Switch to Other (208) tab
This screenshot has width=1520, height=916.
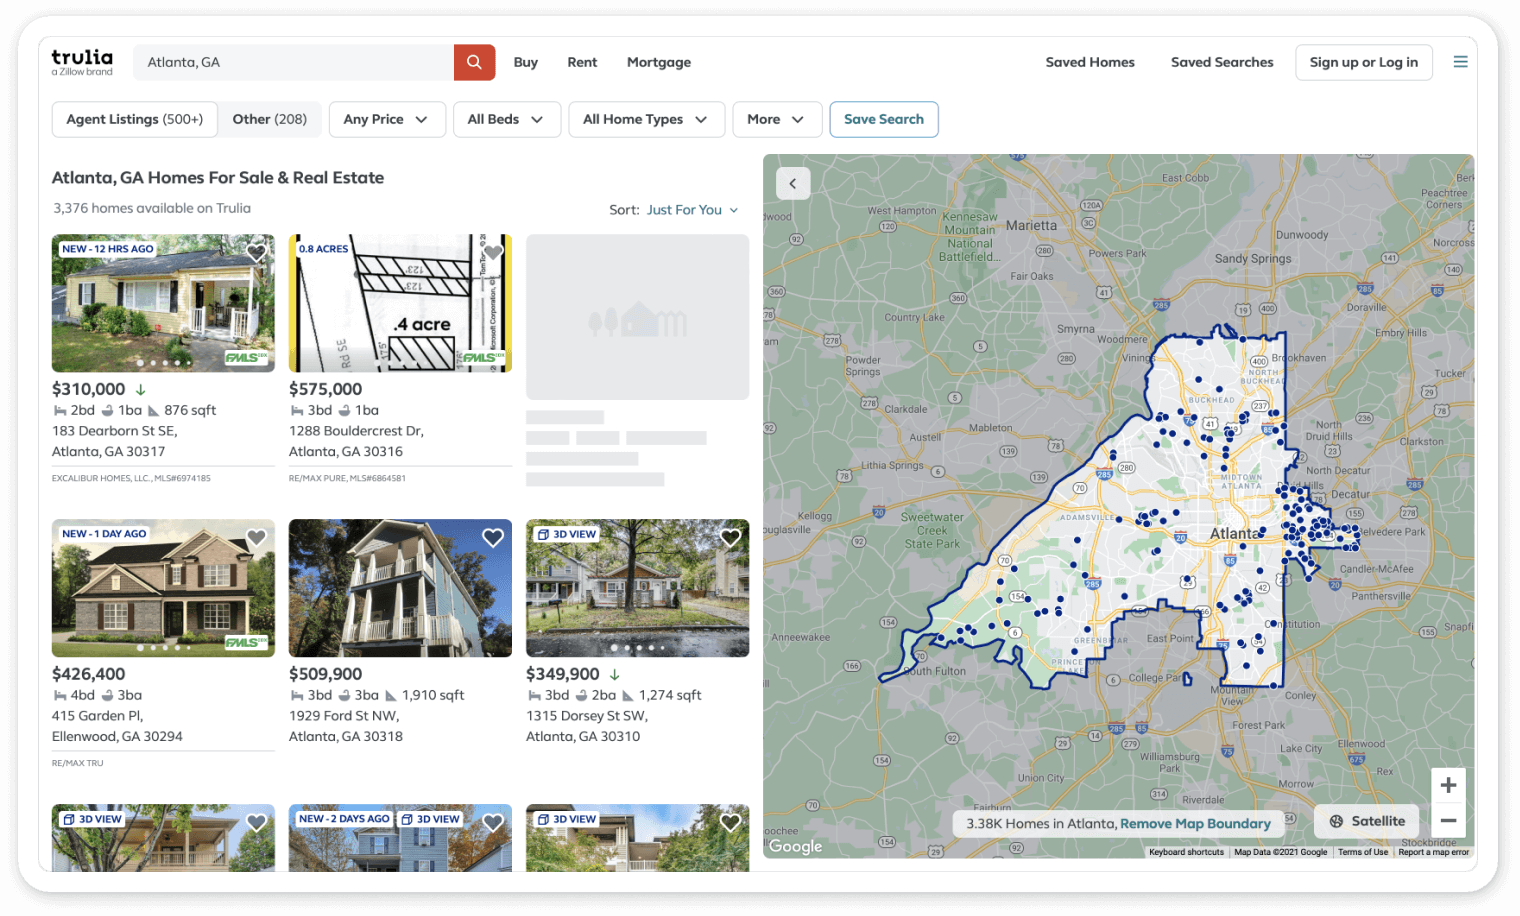[270, 119]
